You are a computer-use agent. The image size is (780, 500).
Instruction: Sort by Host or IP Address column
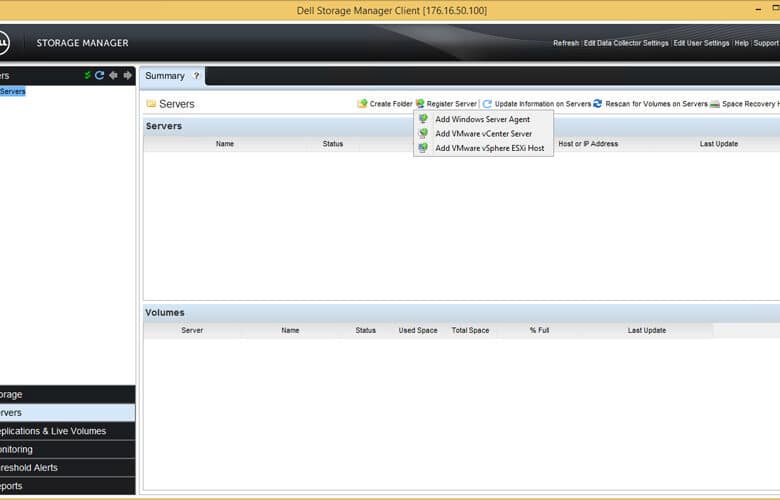pos(588,144)
